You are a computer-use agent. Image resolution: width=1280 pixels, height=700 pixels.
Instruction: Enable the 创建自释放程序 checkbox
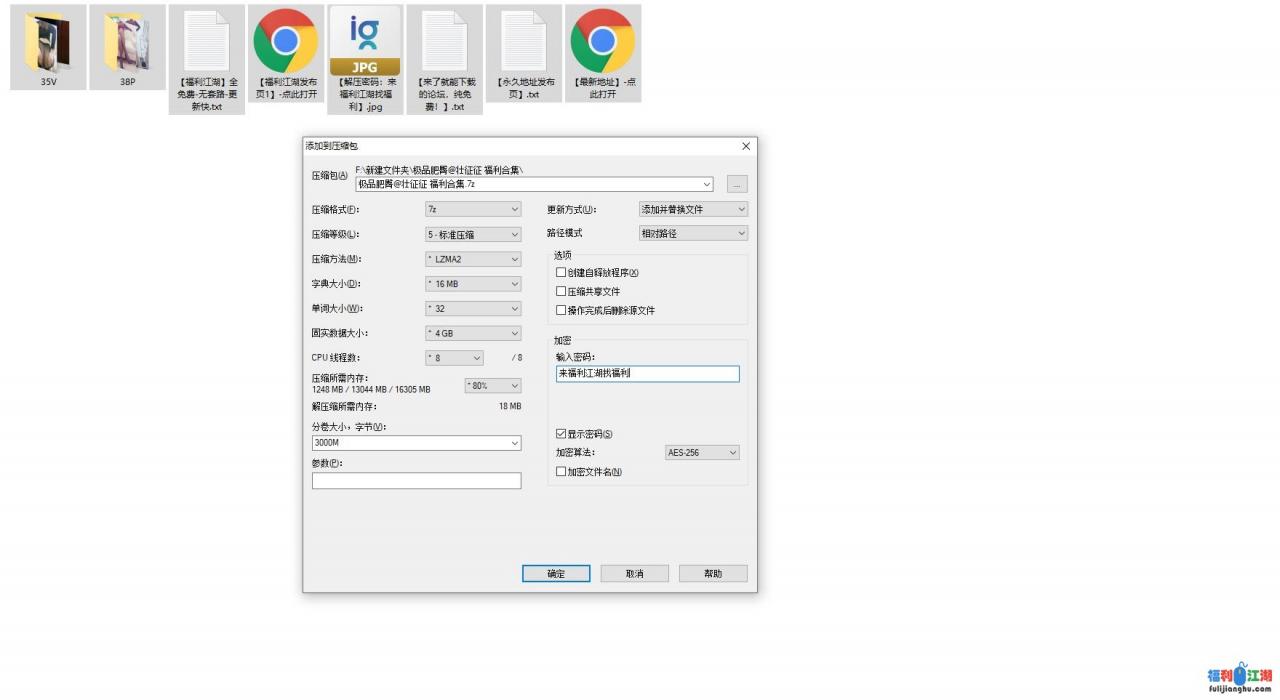tap(561, 272)
